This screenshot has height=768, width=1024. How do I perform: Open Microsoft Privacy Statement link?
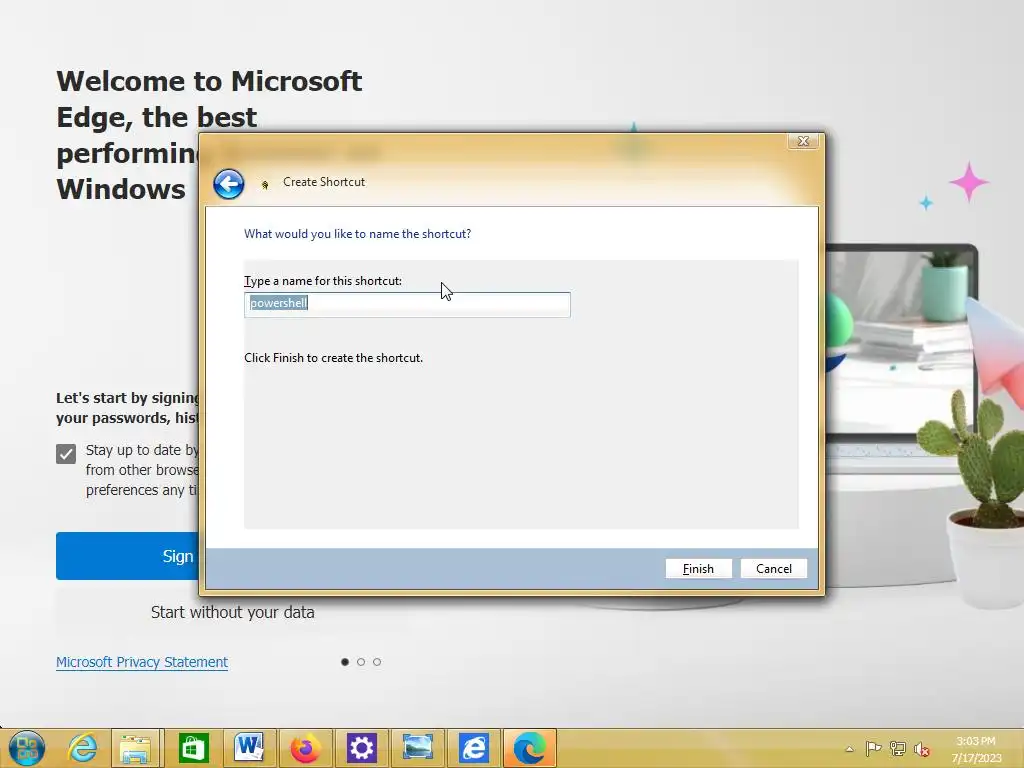point(142,662)
